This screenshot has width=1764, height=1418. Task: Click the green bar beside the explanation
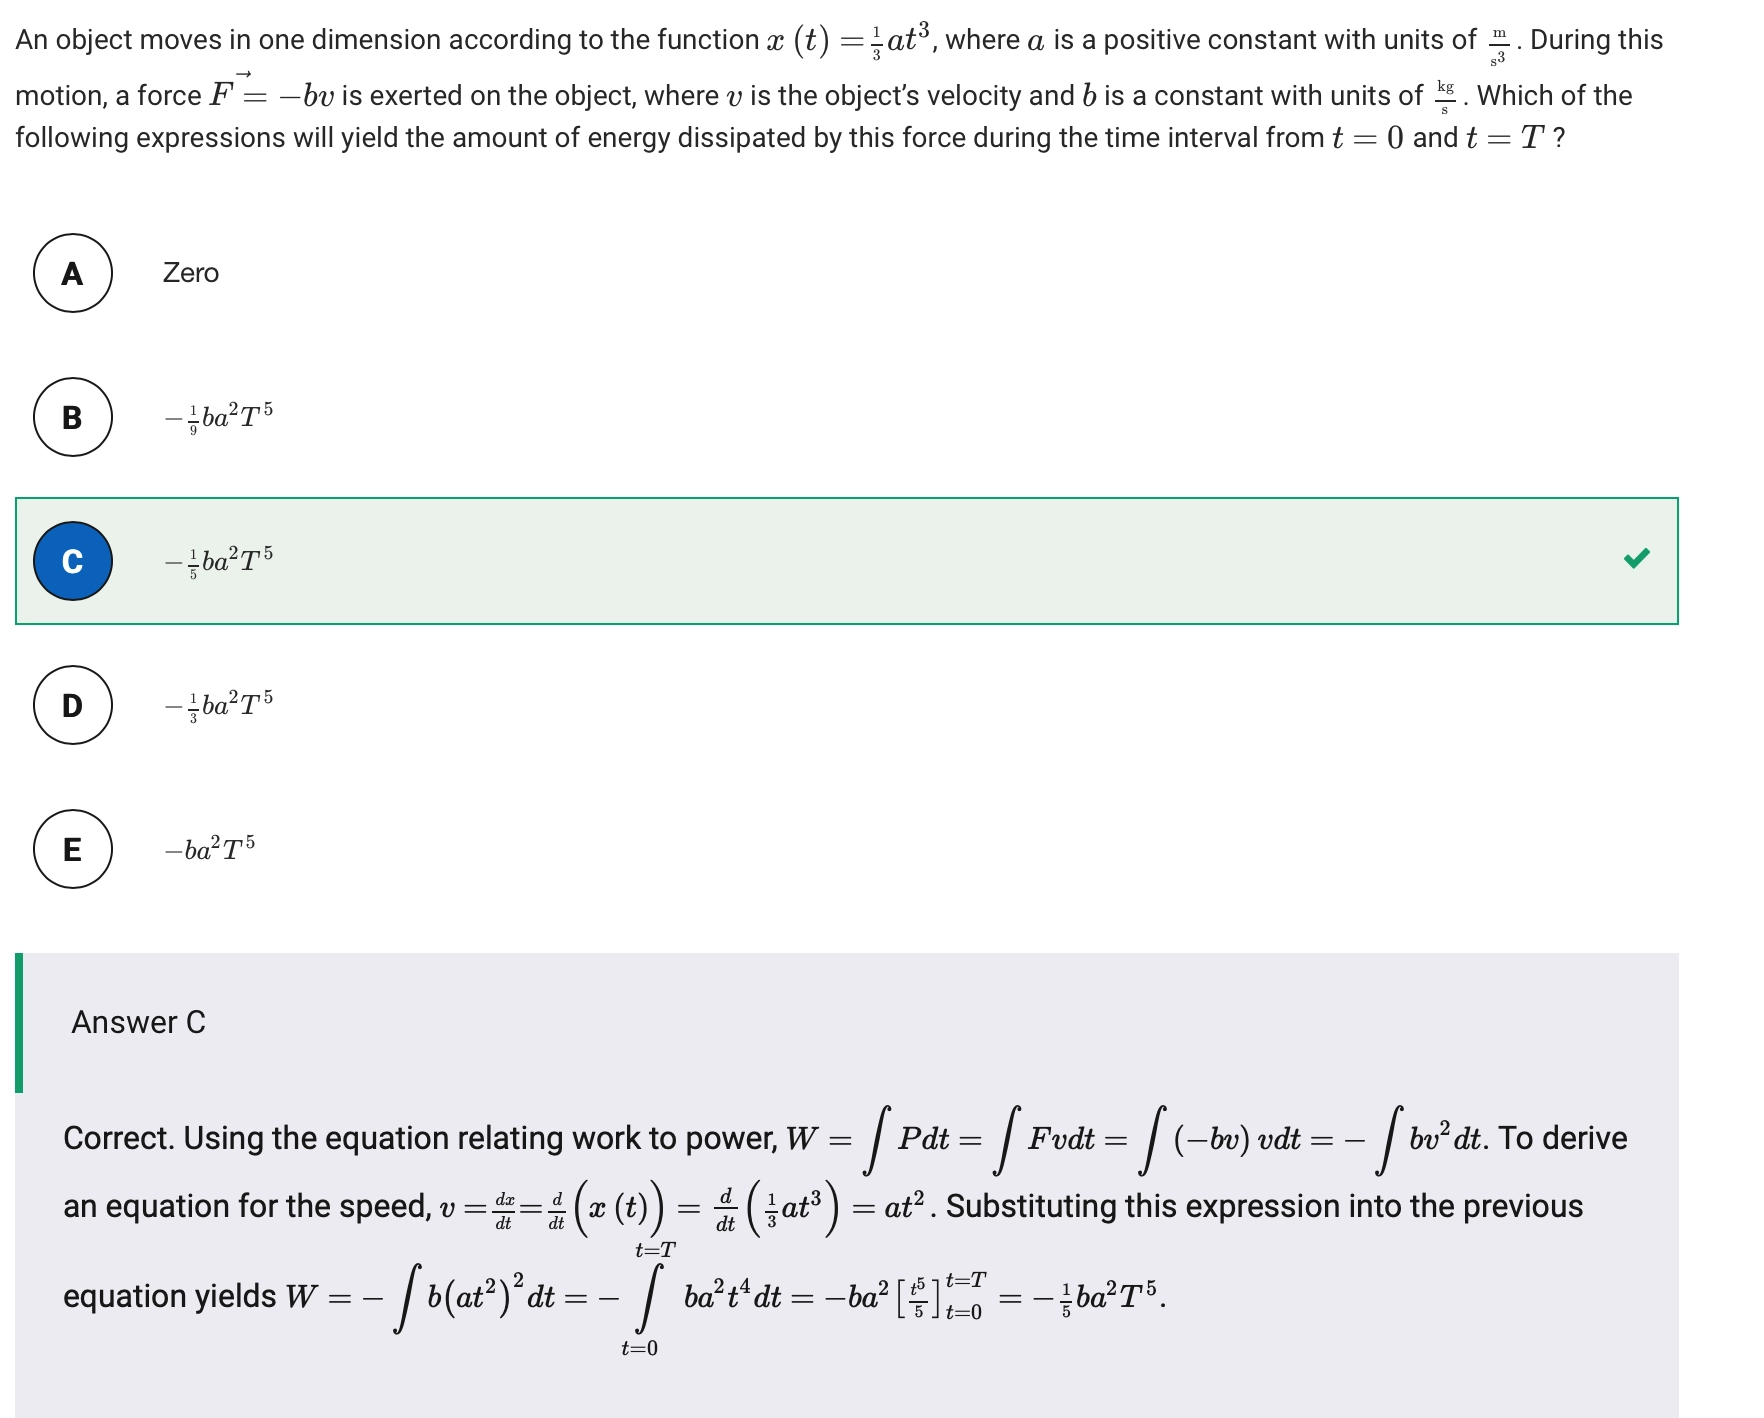19,1022
